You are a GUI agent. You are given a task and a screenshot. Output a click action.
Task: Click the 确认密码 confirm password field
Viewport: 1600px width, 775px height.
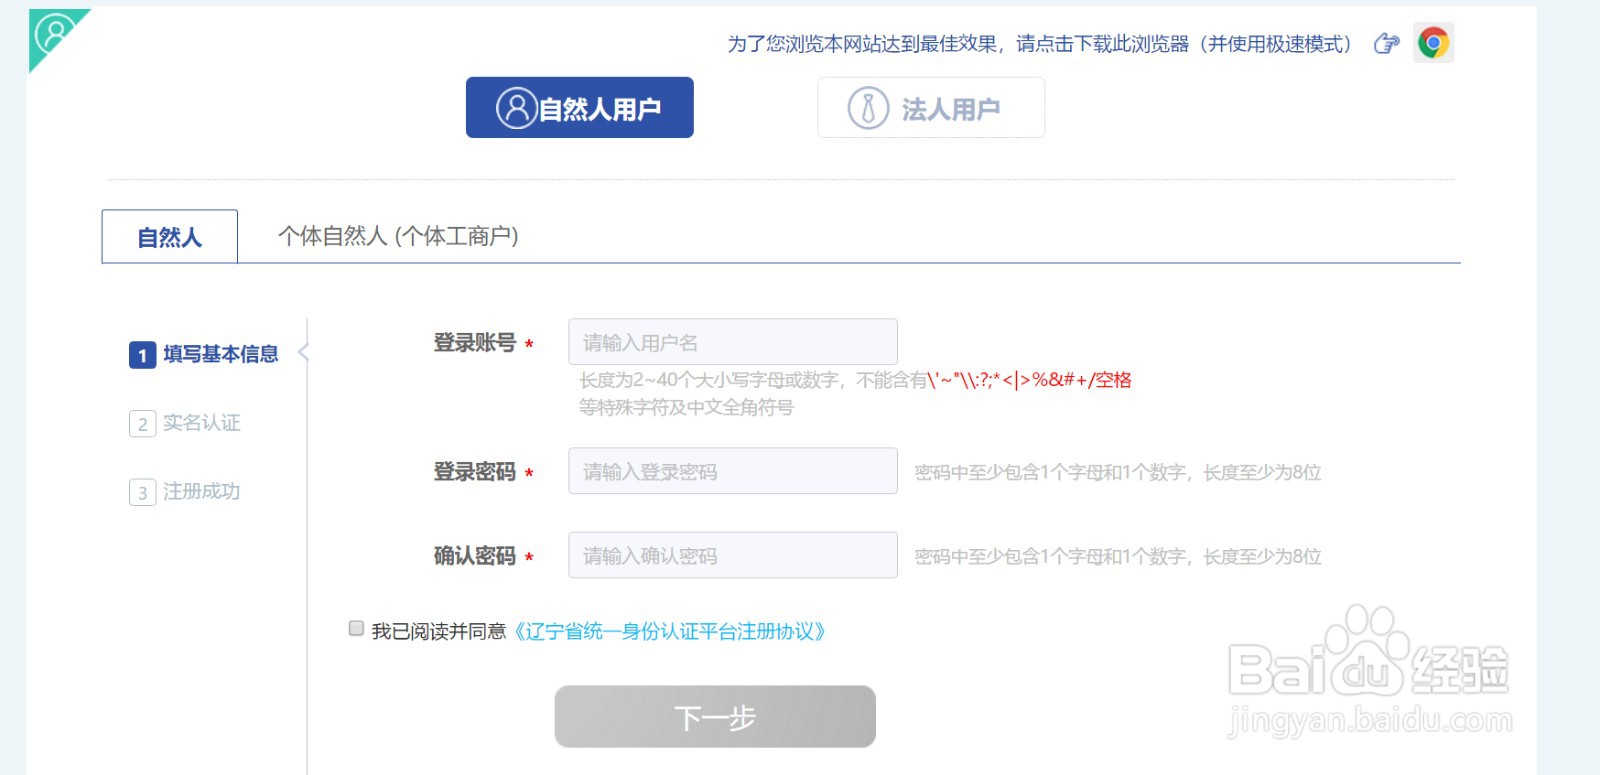(733, 555)
